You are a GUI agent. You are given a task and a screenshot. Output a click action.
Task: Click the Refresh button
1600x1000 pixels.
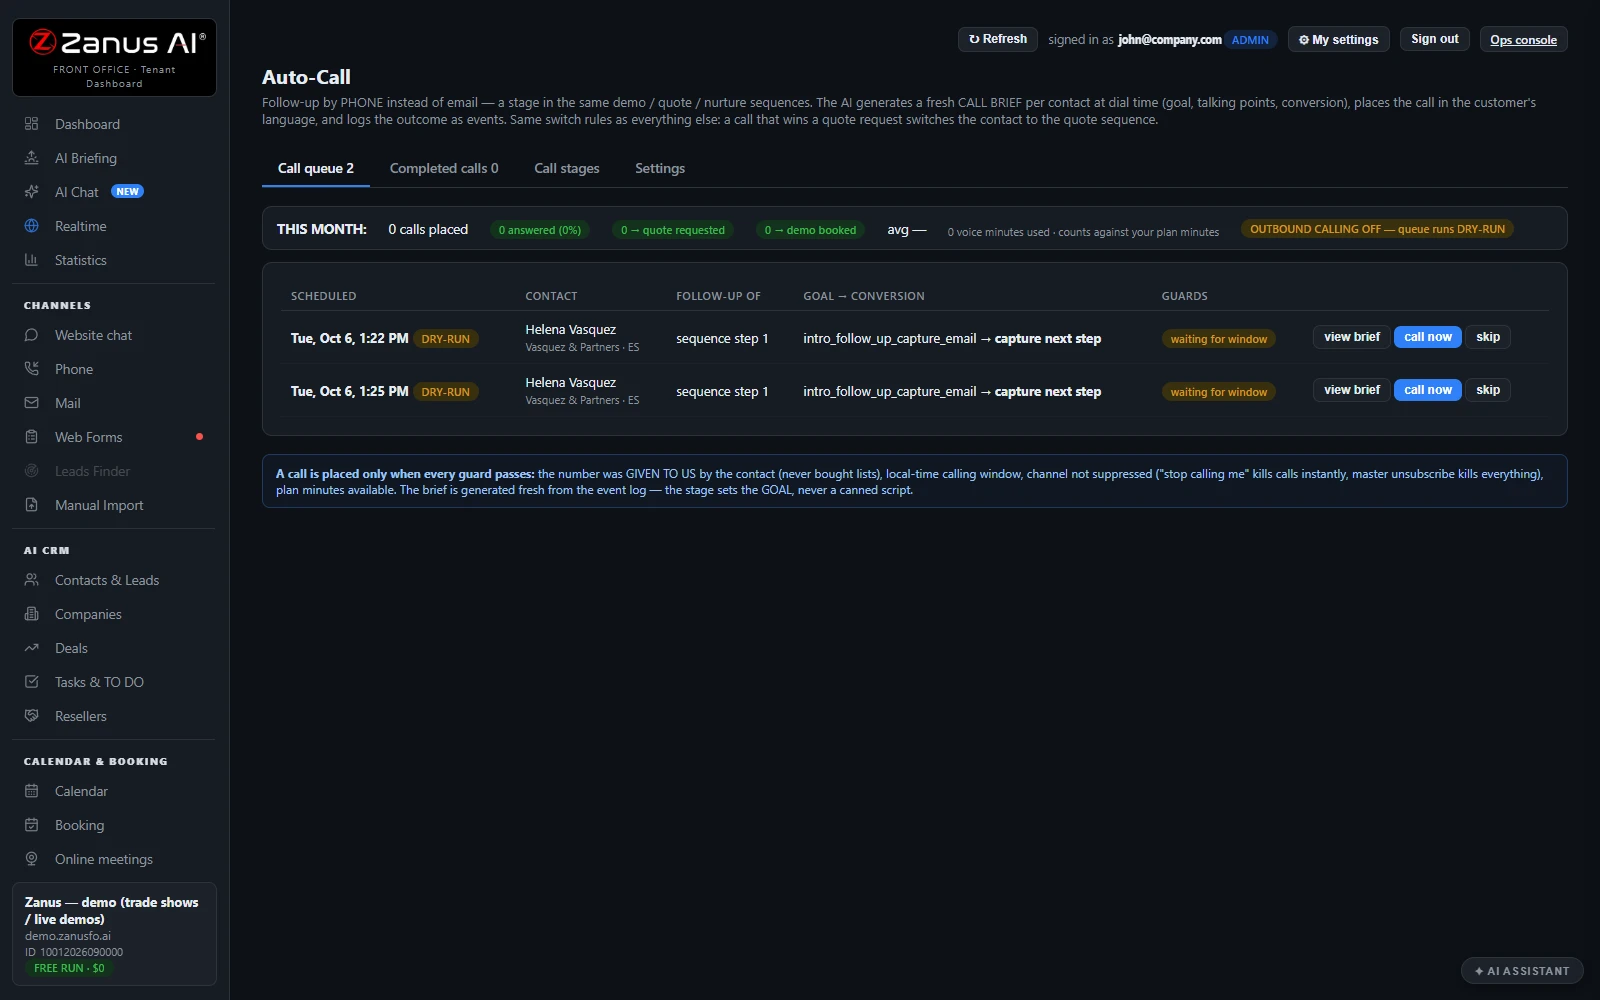point(998,39)
